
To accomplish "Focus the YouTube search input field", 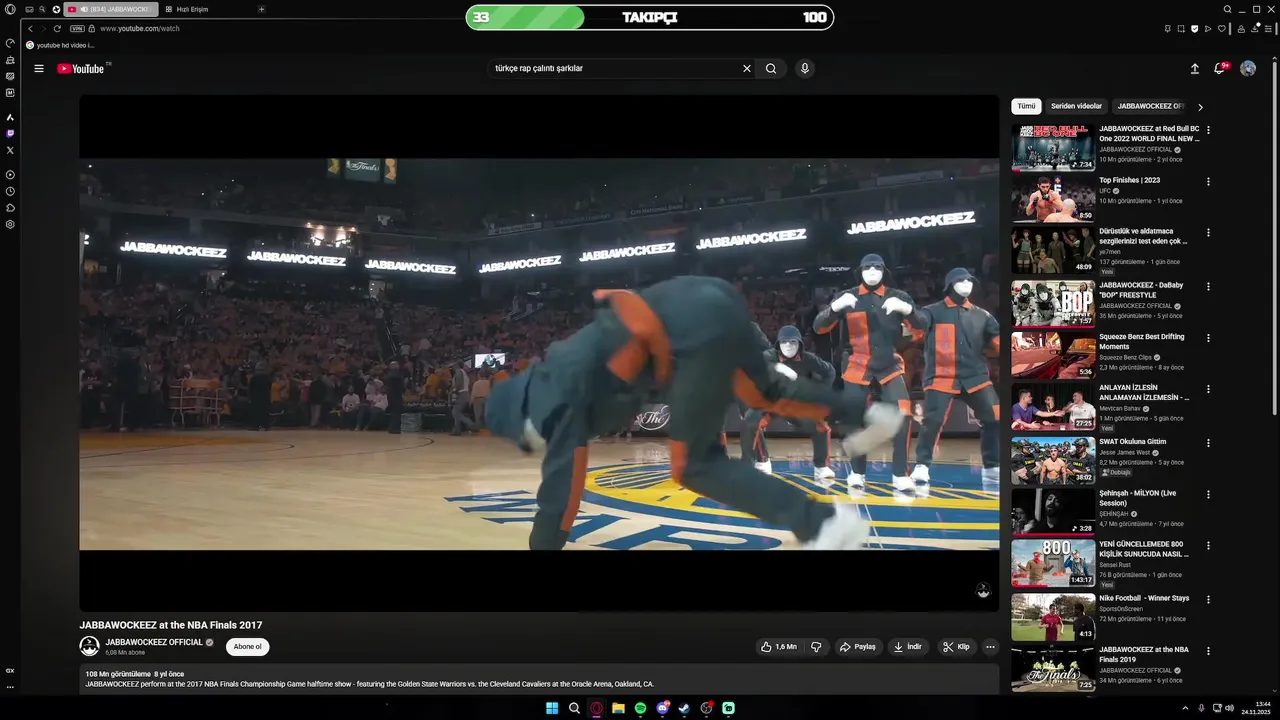I will pyautogui.click(x=615, y=69).
